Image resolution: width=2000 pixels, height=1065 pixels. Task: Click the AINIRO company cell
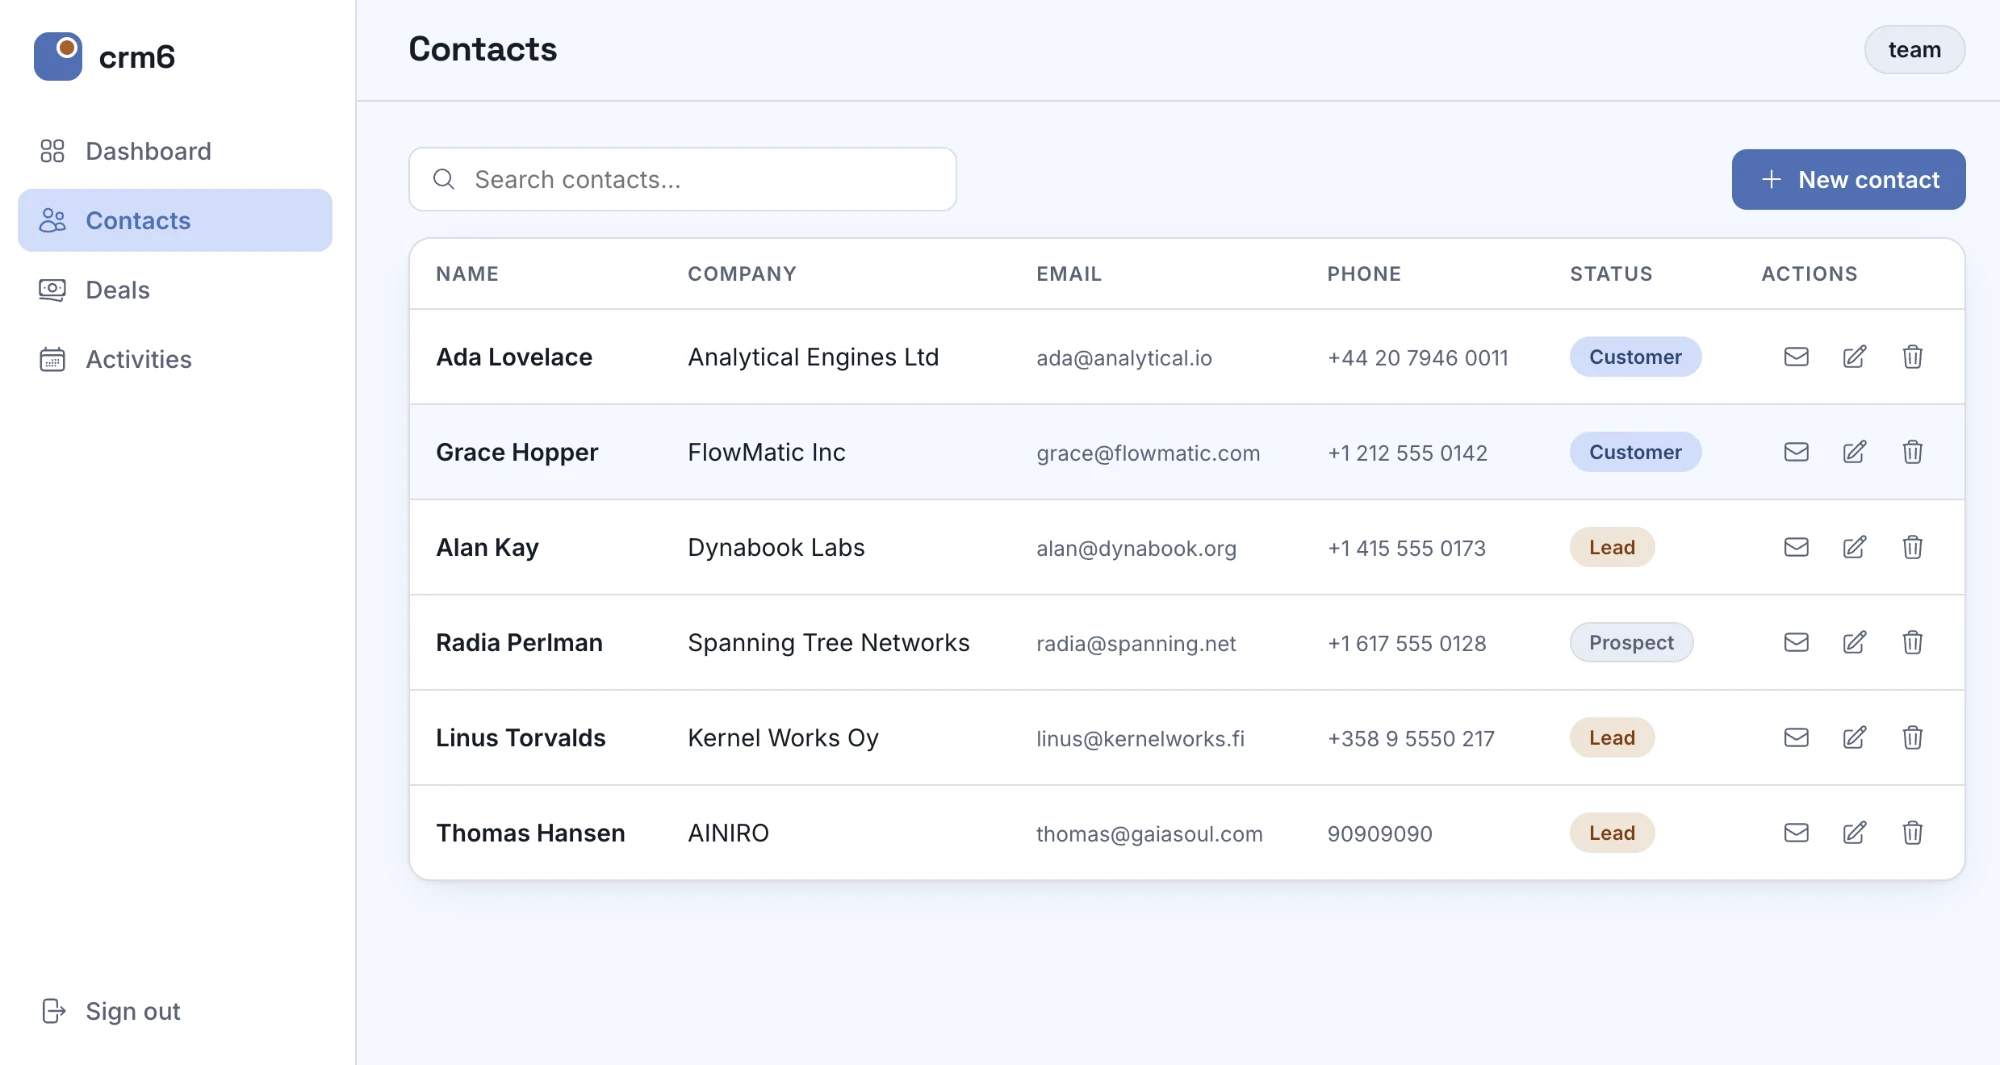click(x=728, y=832)
